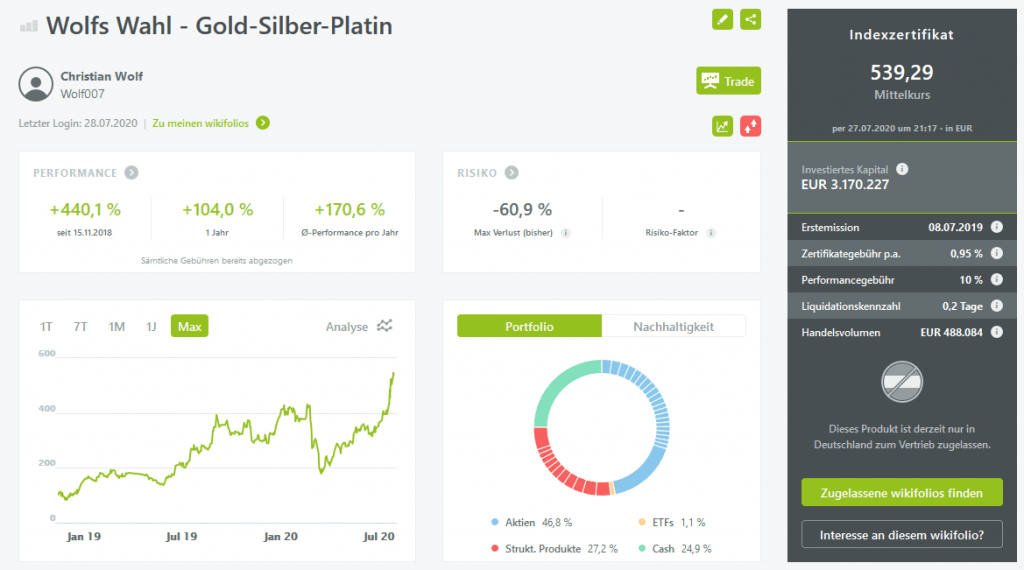Click the red up-down arrows icon
Image resolution: width=1024 pixels, height=570 pixels.
(750, 126)
